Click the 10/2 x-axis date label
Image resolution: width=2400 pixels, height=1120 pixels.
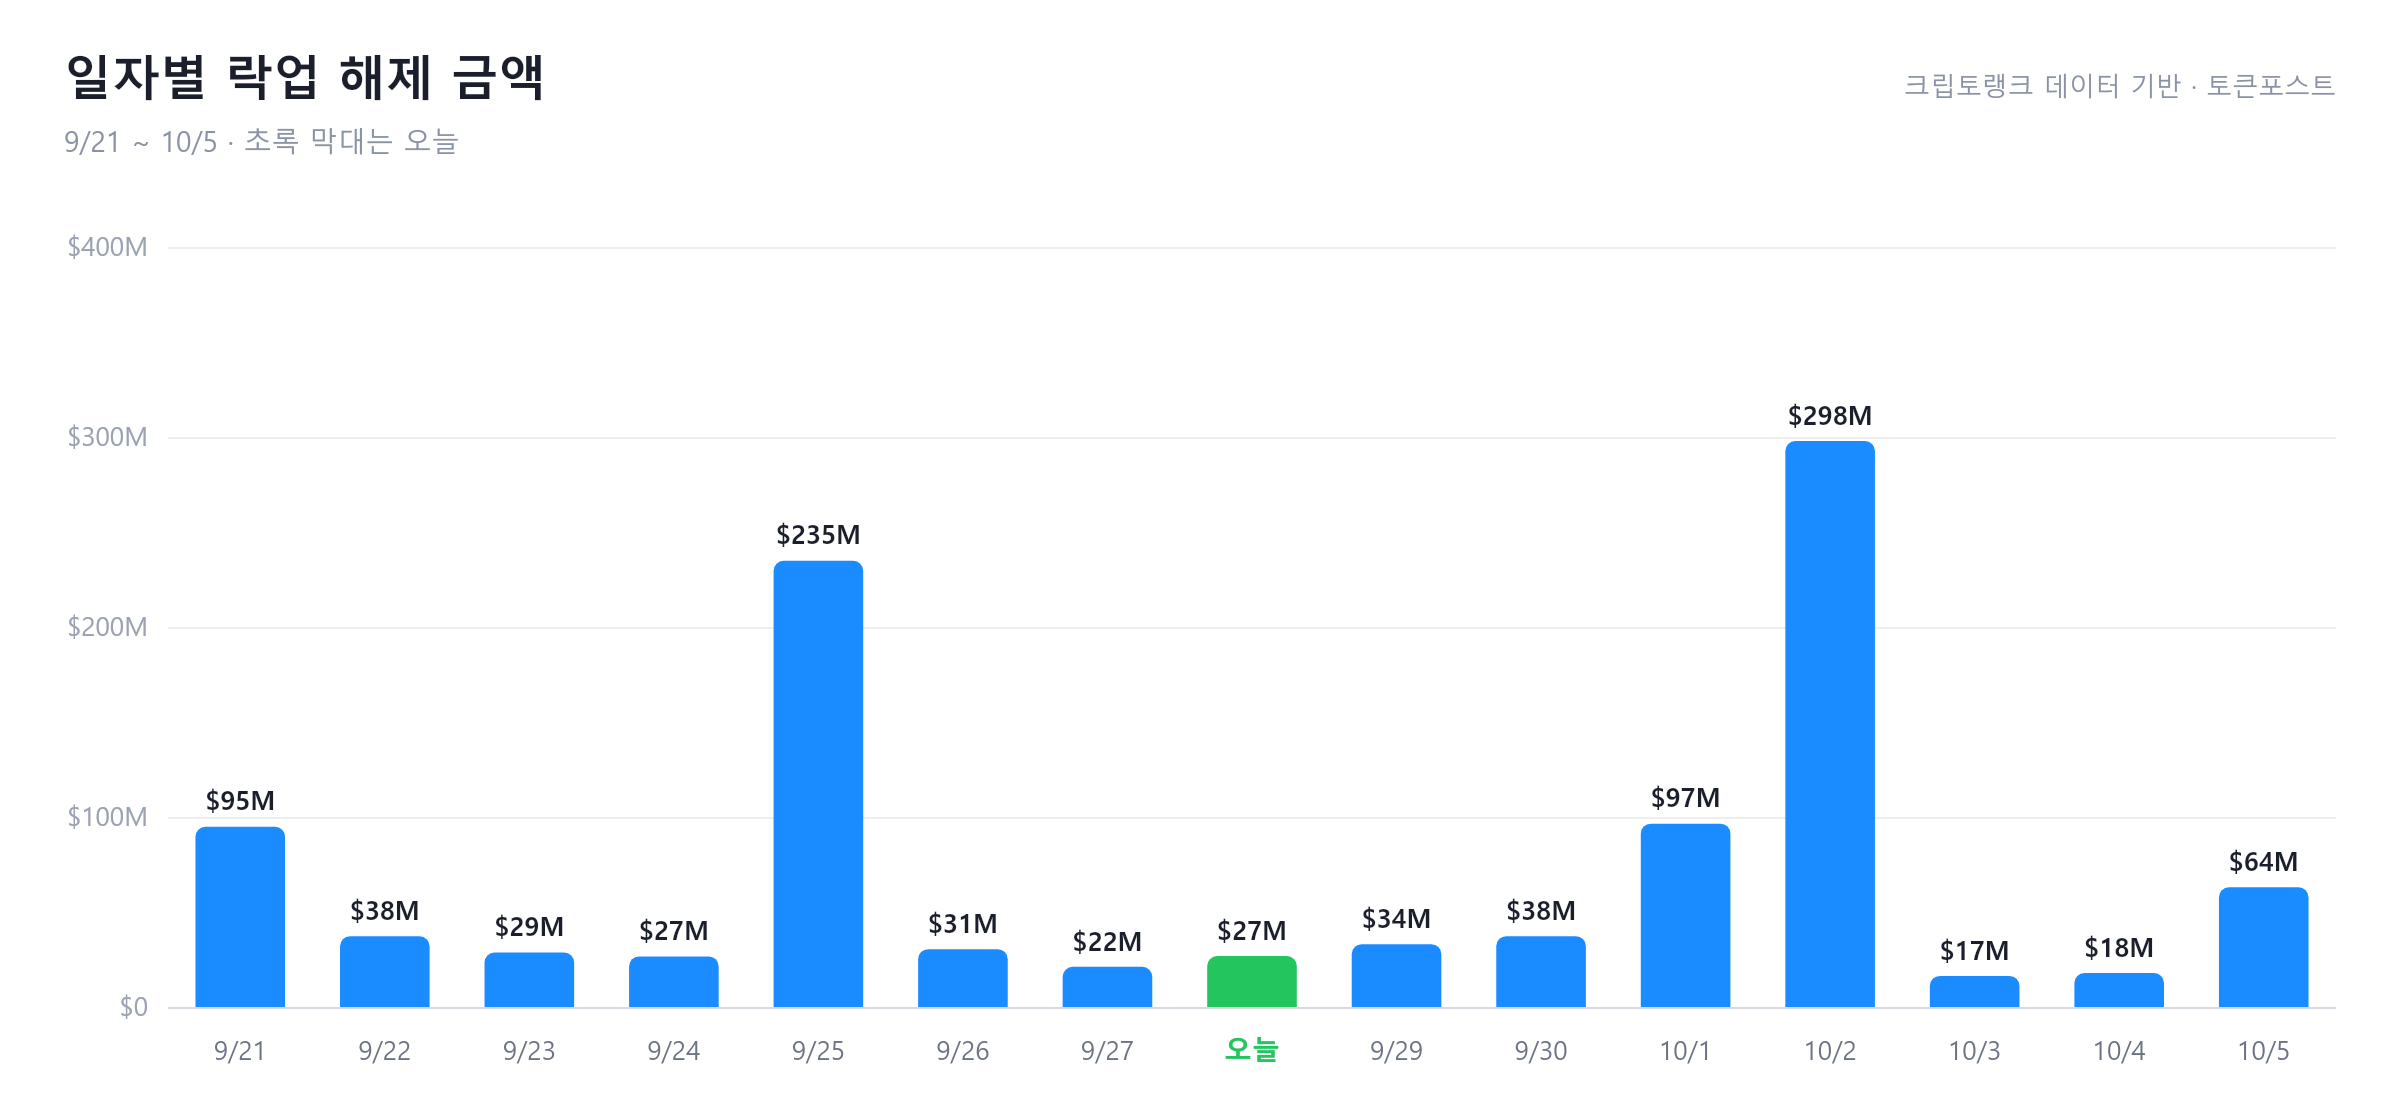pos(1829,1051)
